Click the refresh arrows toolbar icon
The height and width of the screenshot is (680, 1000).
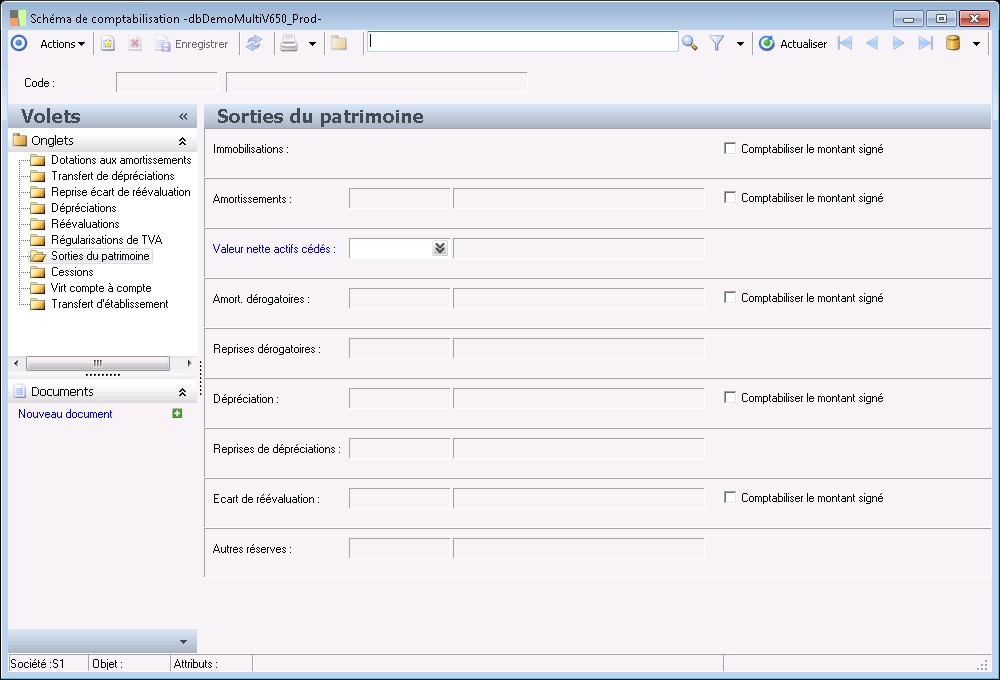pyautogui.click(x=254, y=43)
